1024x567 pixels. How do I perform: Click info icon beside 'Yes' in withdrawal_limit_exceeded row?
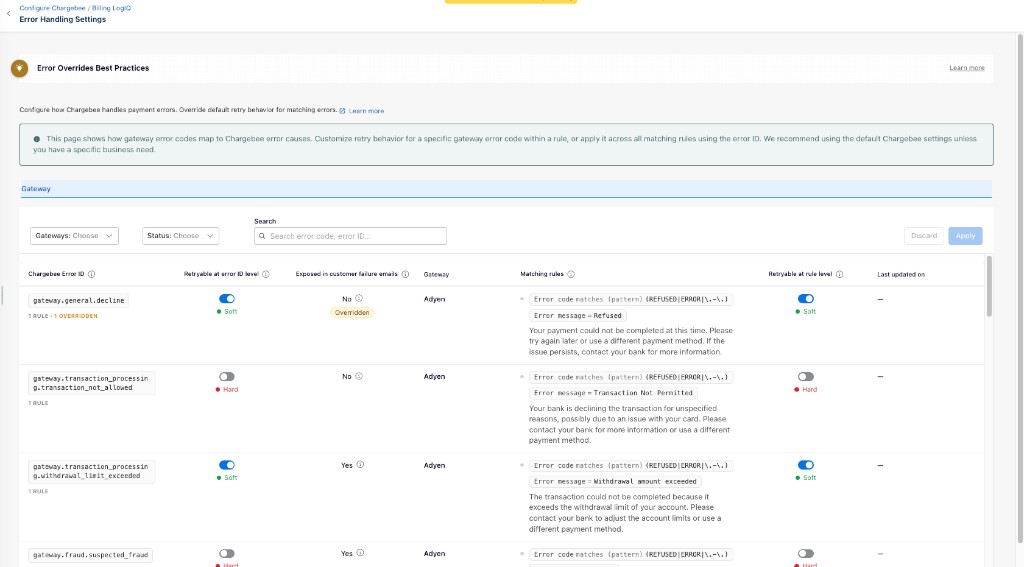click(x=360, y=465)
